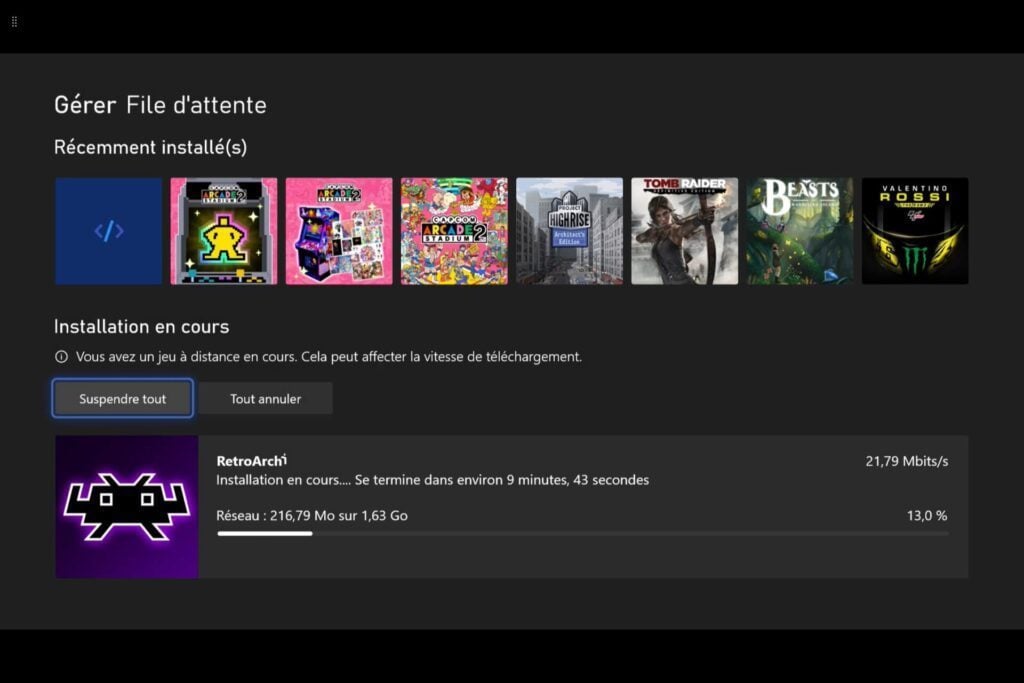Click the dotted grip icon at top-left
This screenshot has width=1024, height=683.
tap(14, 22)
